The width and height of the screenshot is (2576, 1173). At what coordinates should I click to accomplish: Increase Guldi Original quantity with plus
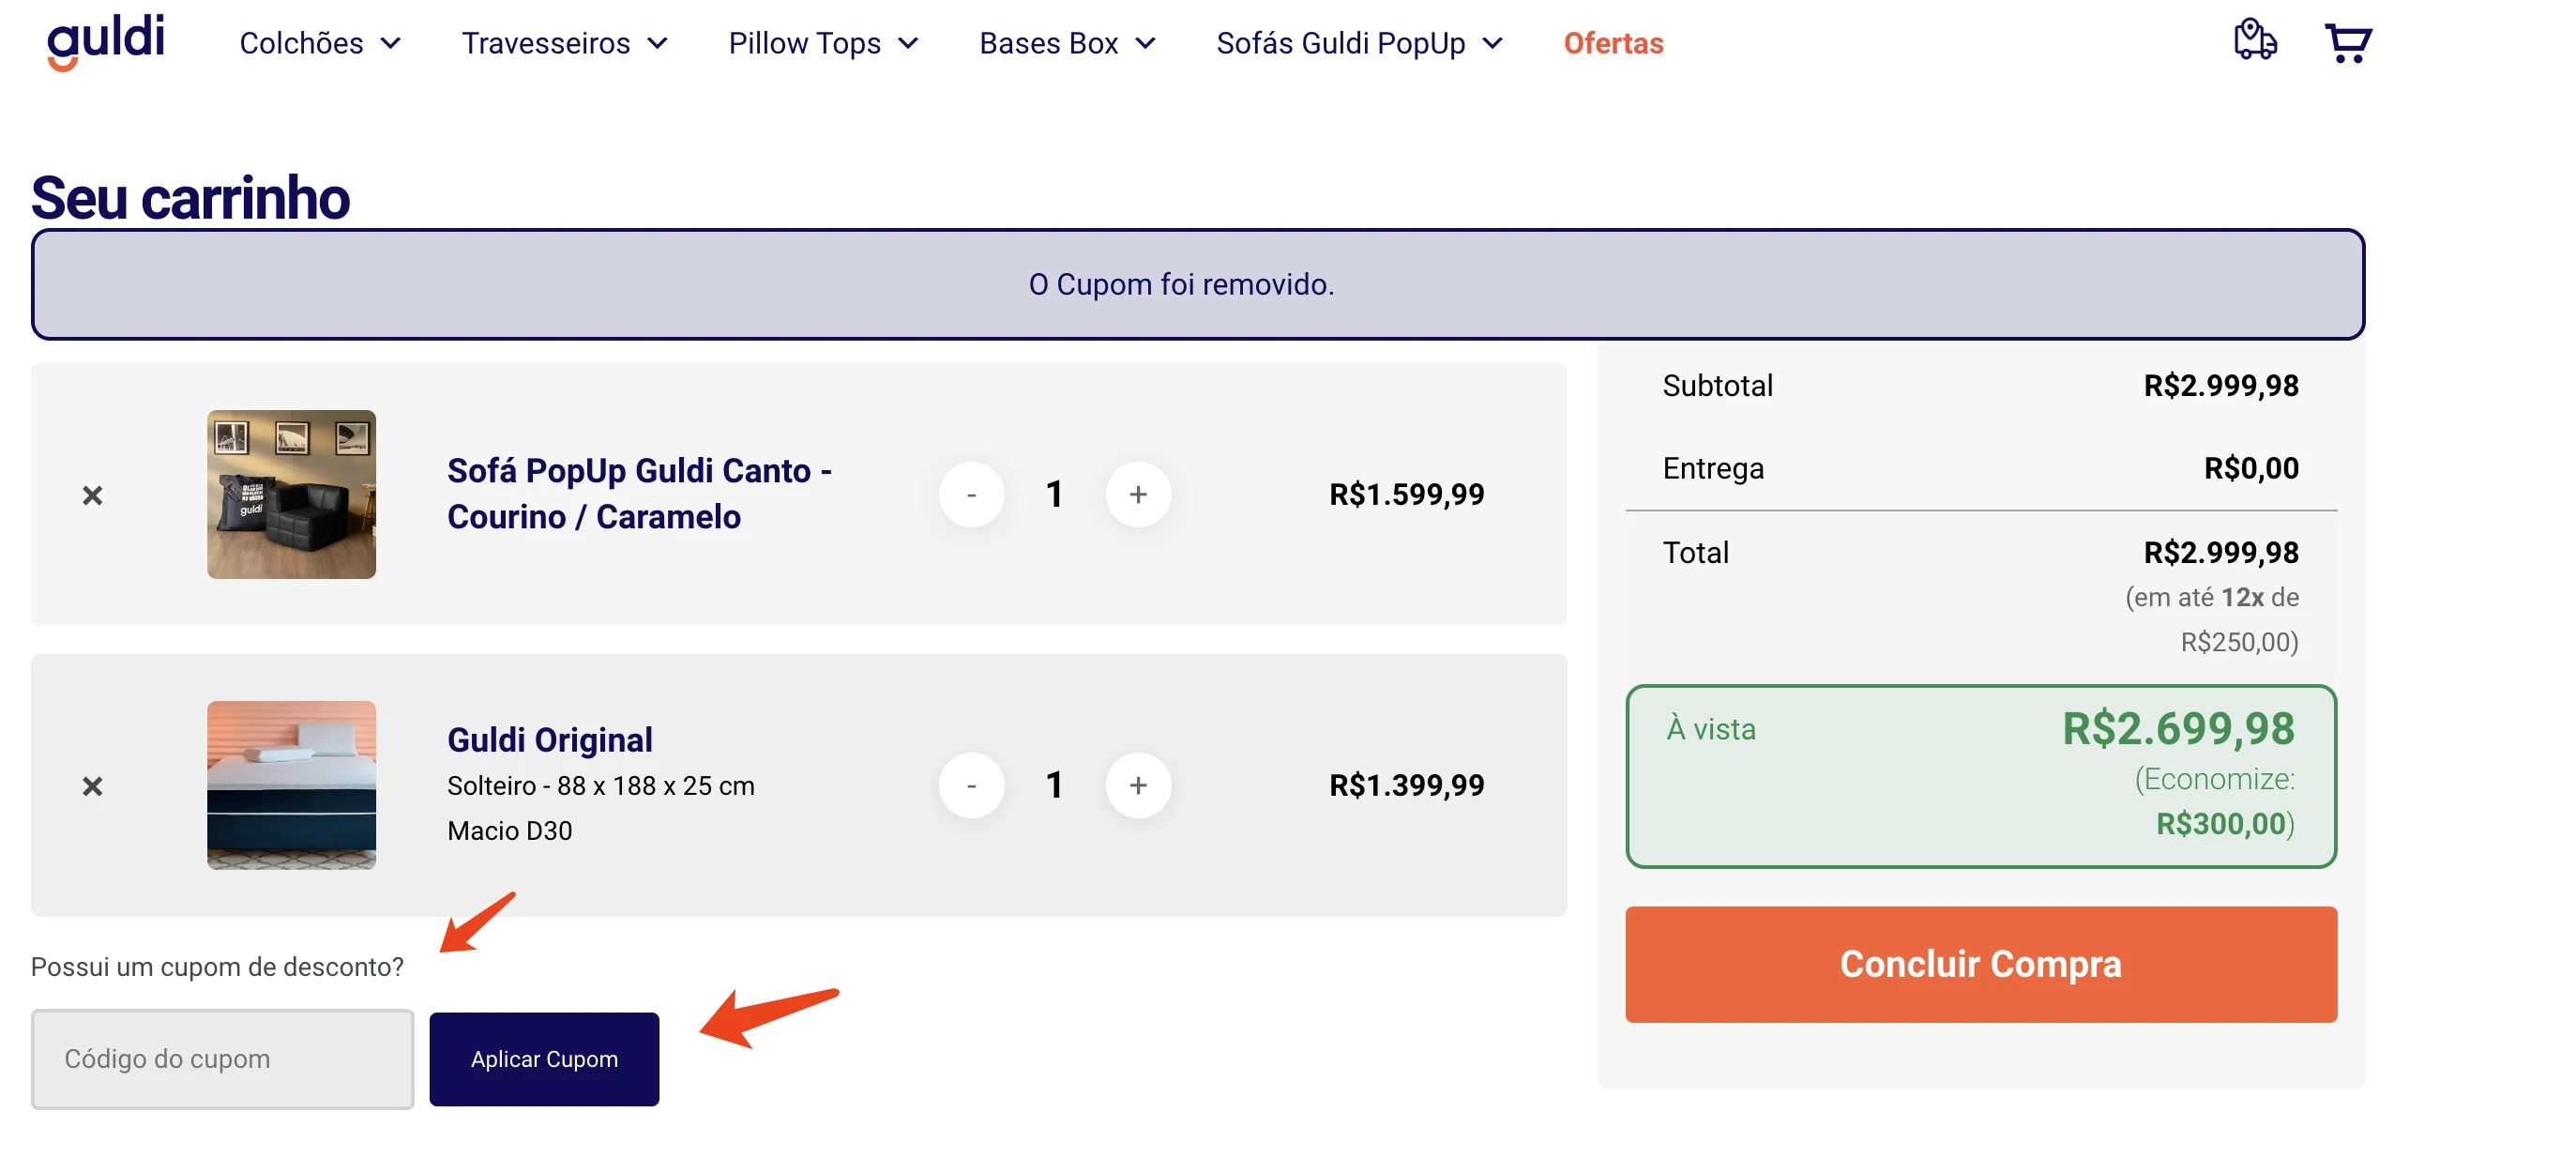1138,785
